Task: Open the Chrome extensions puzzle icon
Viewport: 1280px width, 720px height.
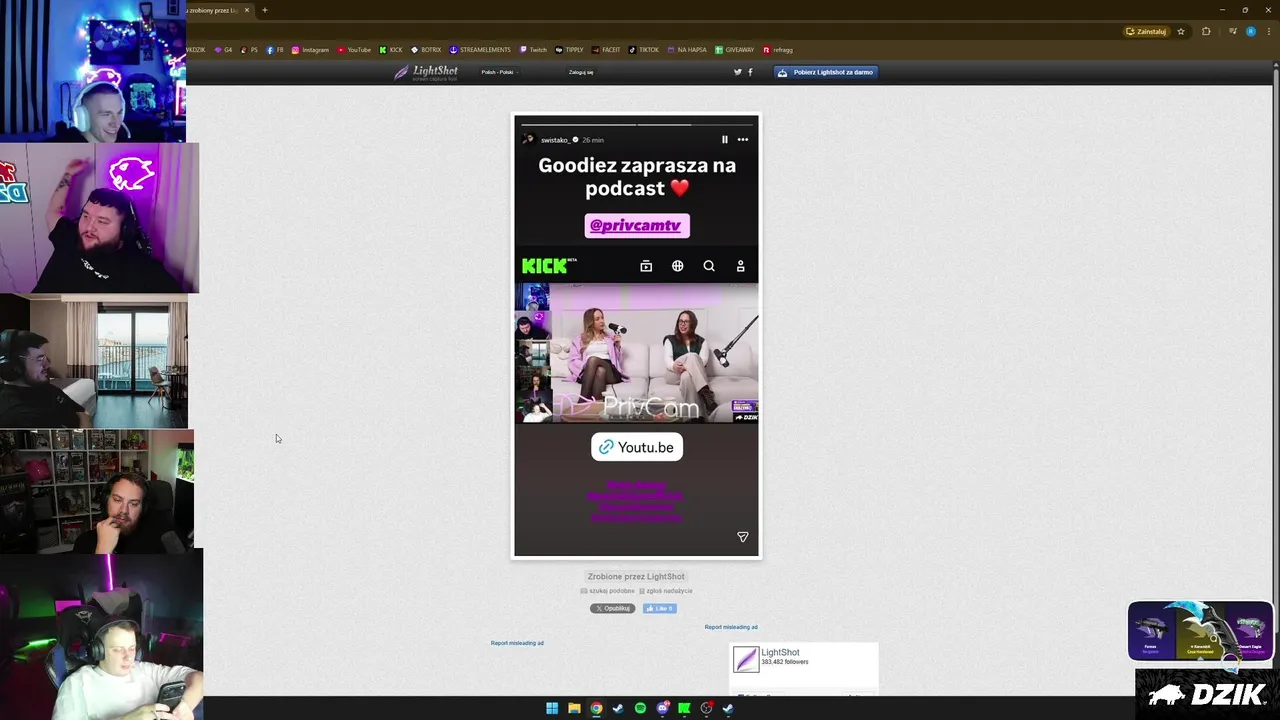Action: 1206,31
